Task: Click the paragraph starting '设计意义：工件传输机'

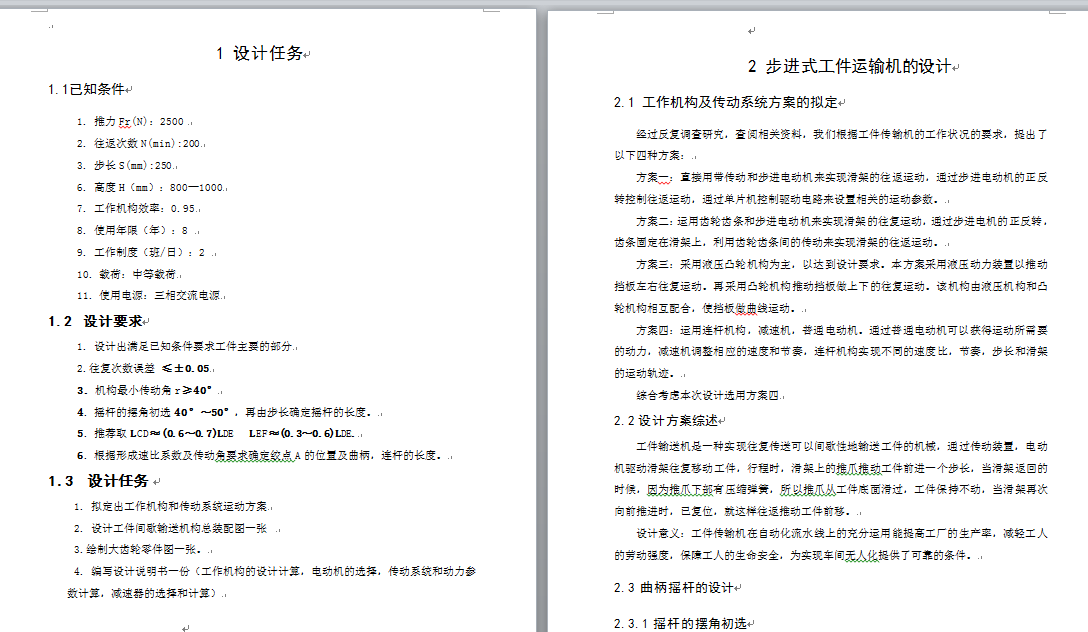Action: click(x=842, y=533)
